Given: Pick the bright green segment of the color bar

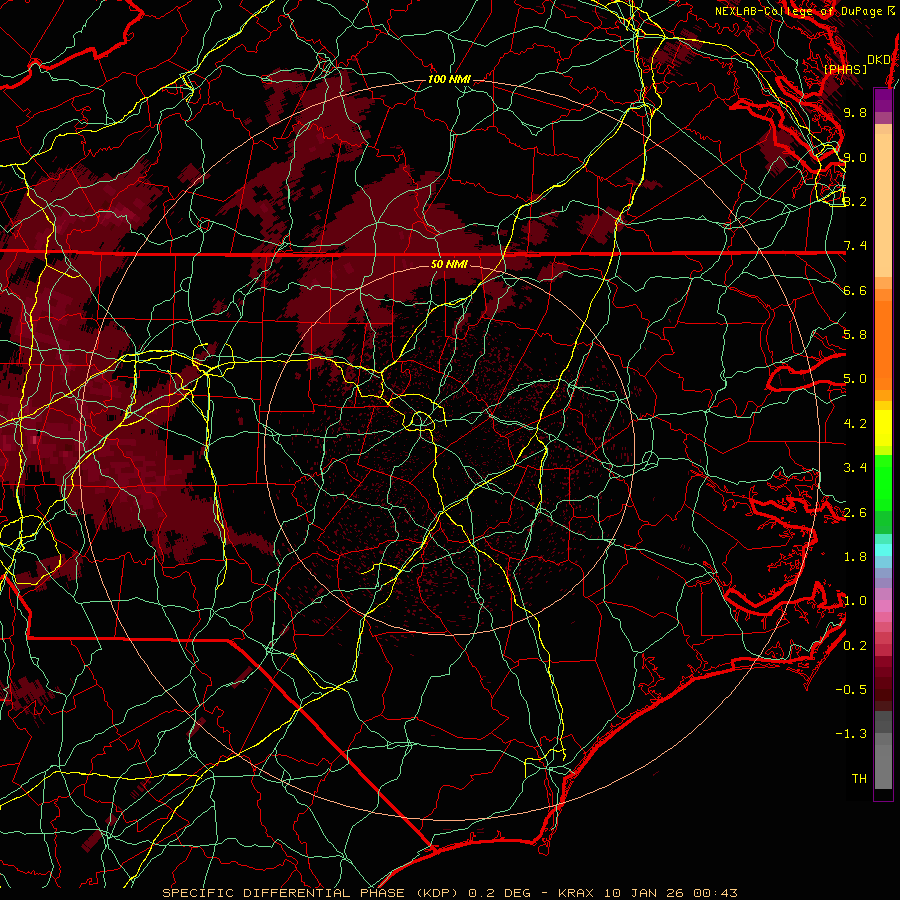Looking at the screenshot, I should pyautogui.click(x=883, y=483).
